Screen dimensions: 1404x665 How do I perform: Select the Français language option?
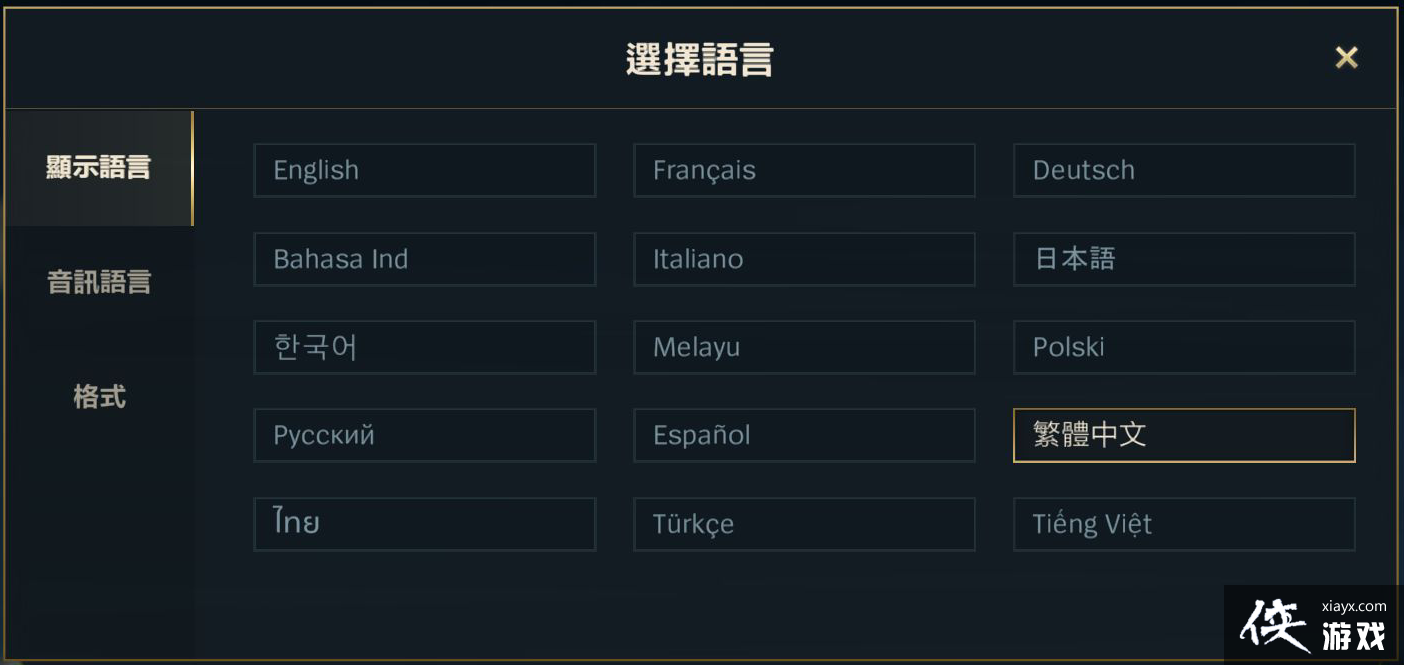(x=804, y=170)
